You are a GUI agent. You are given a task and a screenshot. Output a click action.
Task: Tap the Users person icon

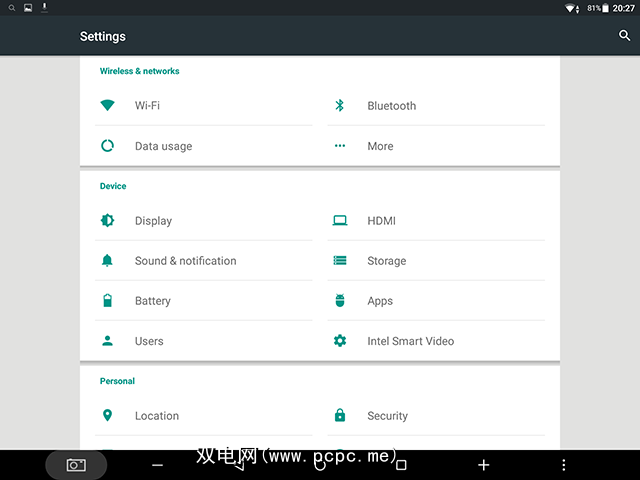tap(107, 341)
